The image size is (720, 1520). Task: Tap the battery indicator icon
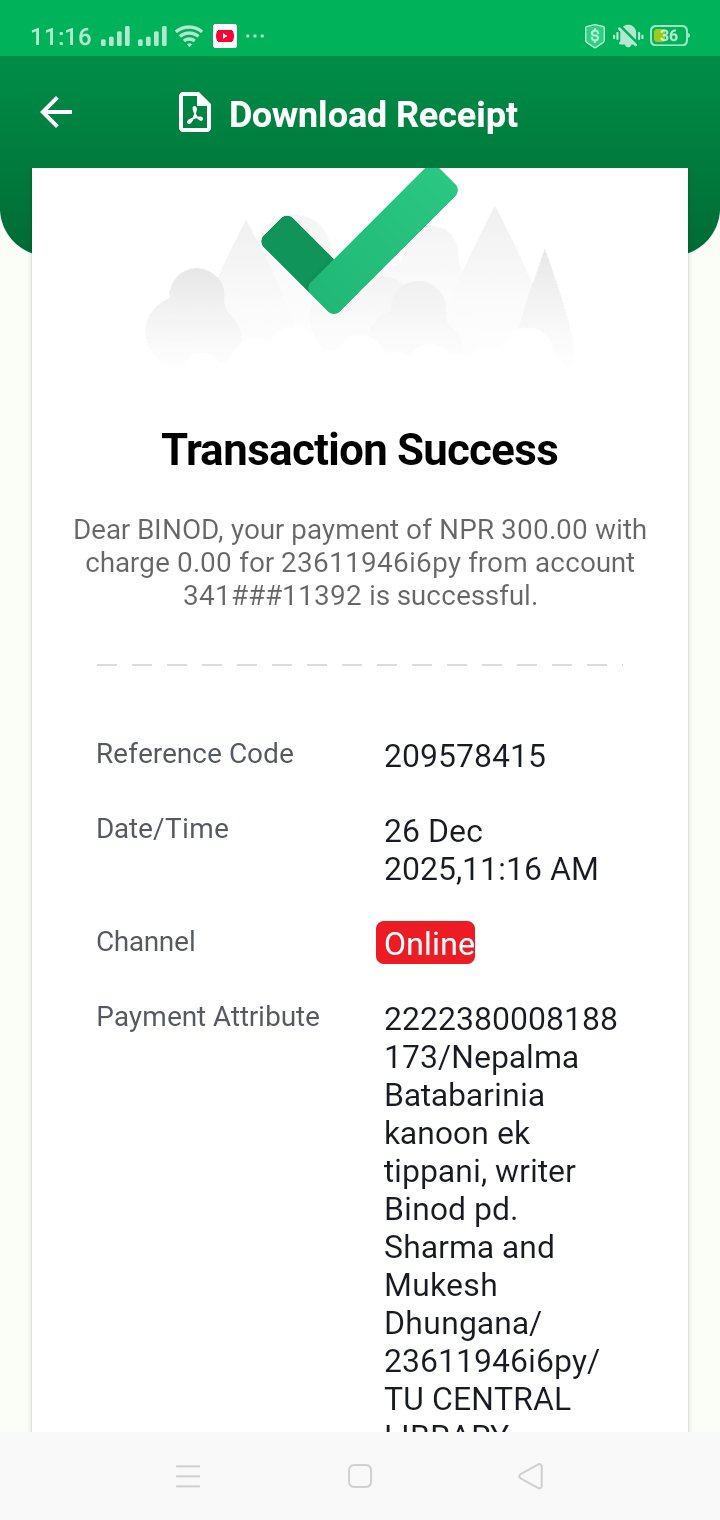[668, 37]
